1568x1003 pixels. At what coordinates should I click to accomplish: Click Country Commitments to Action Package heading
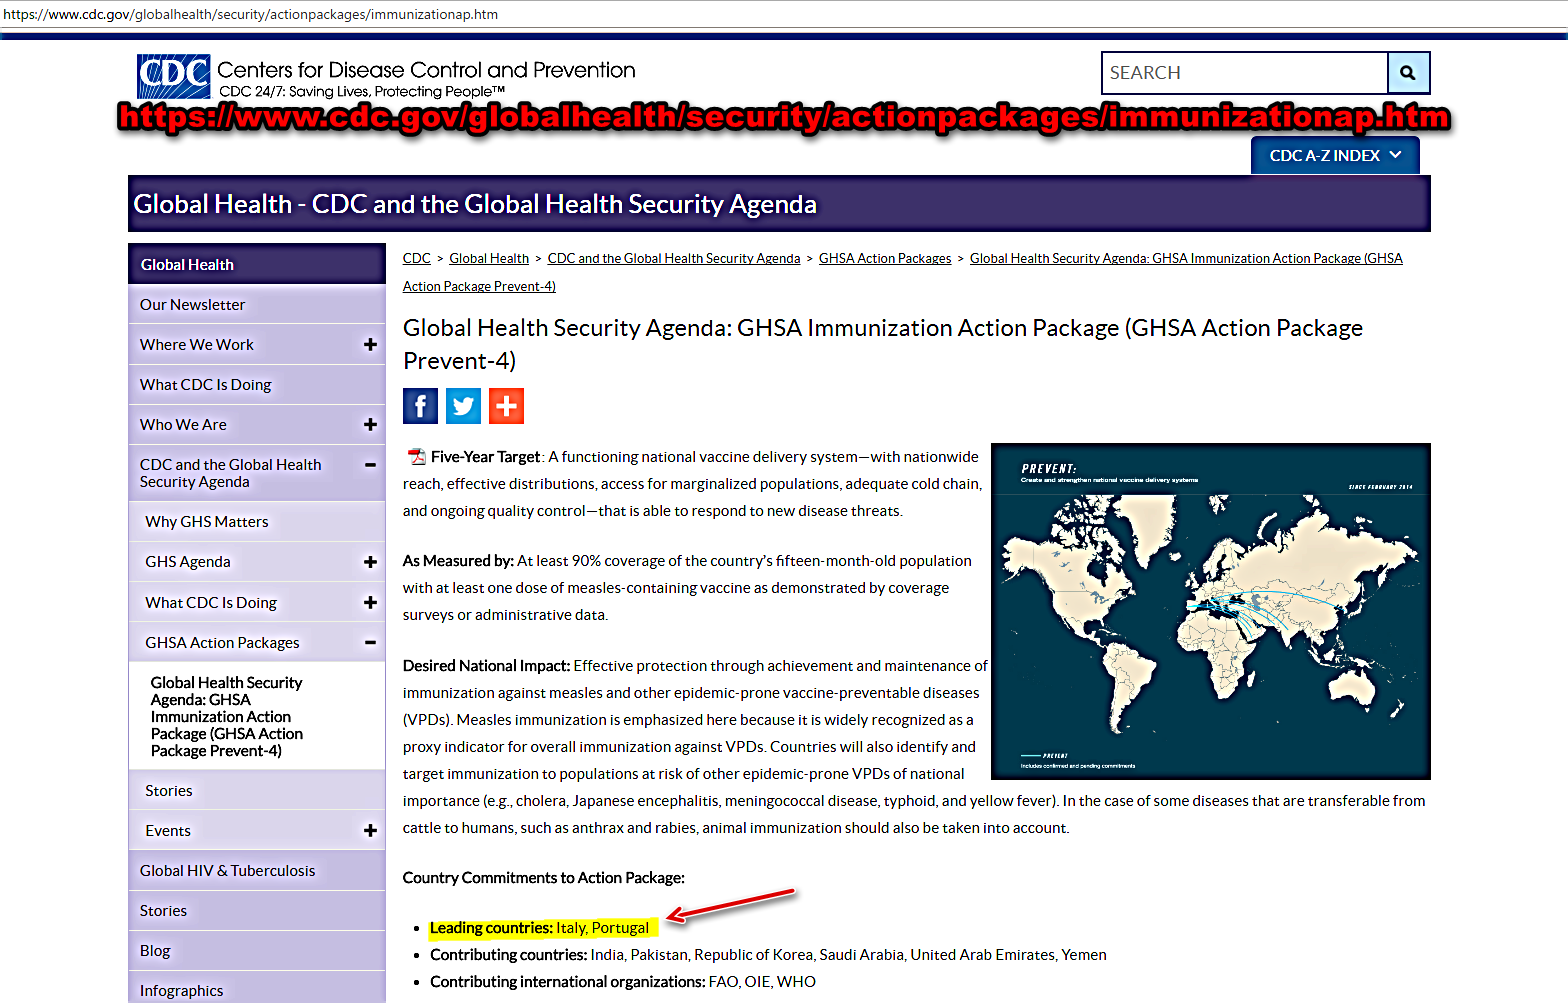[544, 878]
